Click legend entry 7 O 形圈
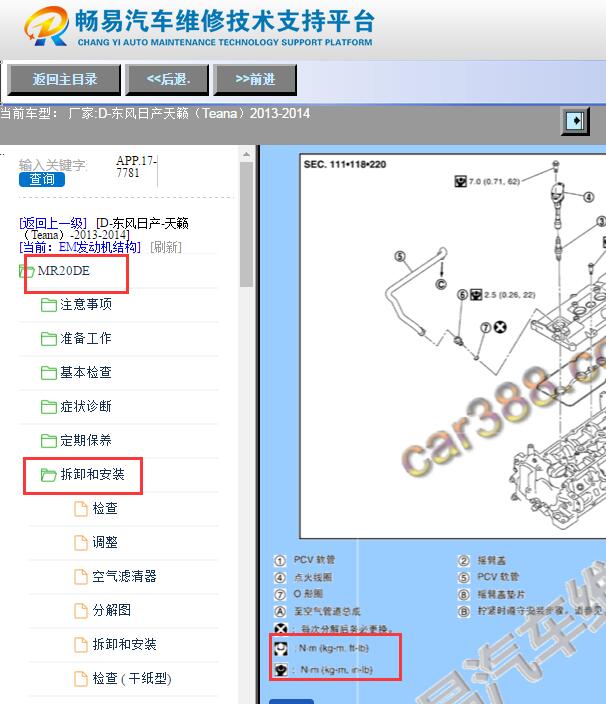Image resolution: width=606 pixels, height=704 pixels. click(x=299, y=594)
